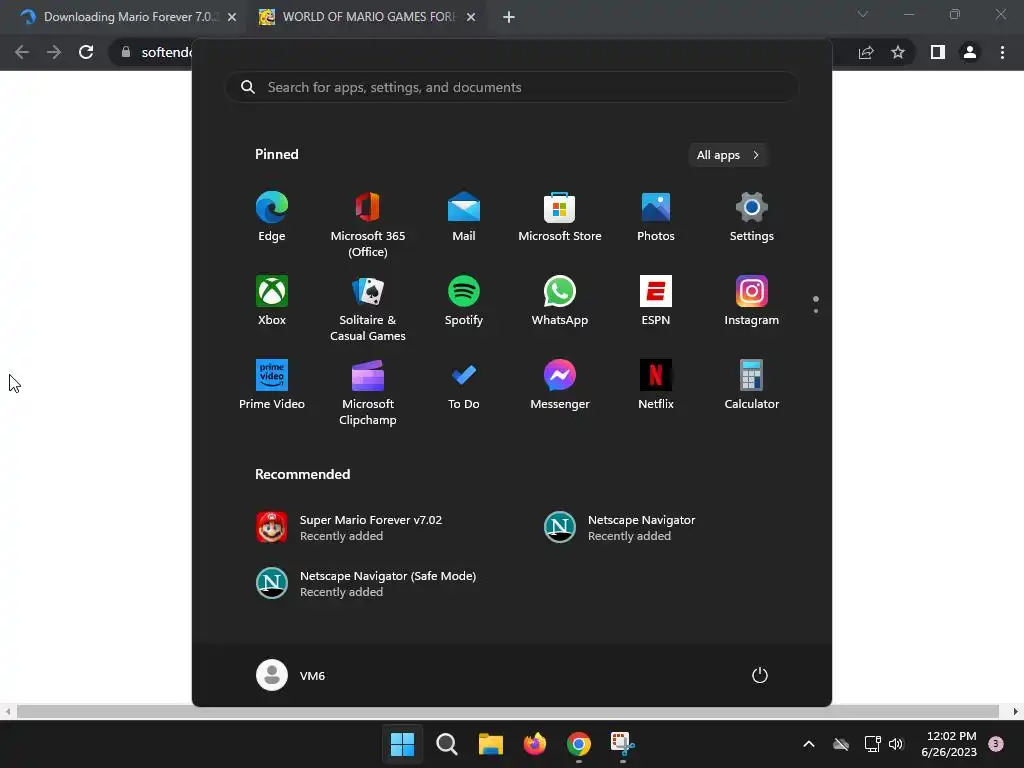Go back in Chrome

22,52
